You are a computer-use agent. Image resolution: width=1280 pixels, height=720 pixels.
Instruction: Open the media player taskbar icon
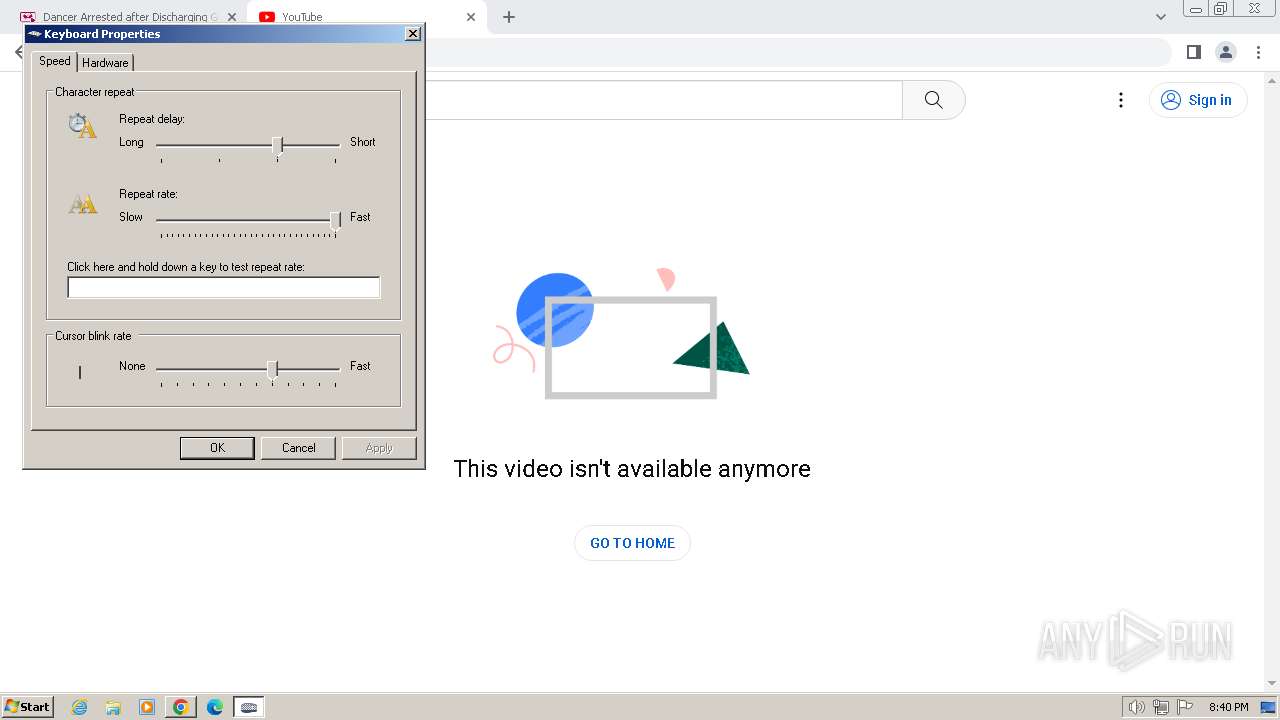[147, 707]
